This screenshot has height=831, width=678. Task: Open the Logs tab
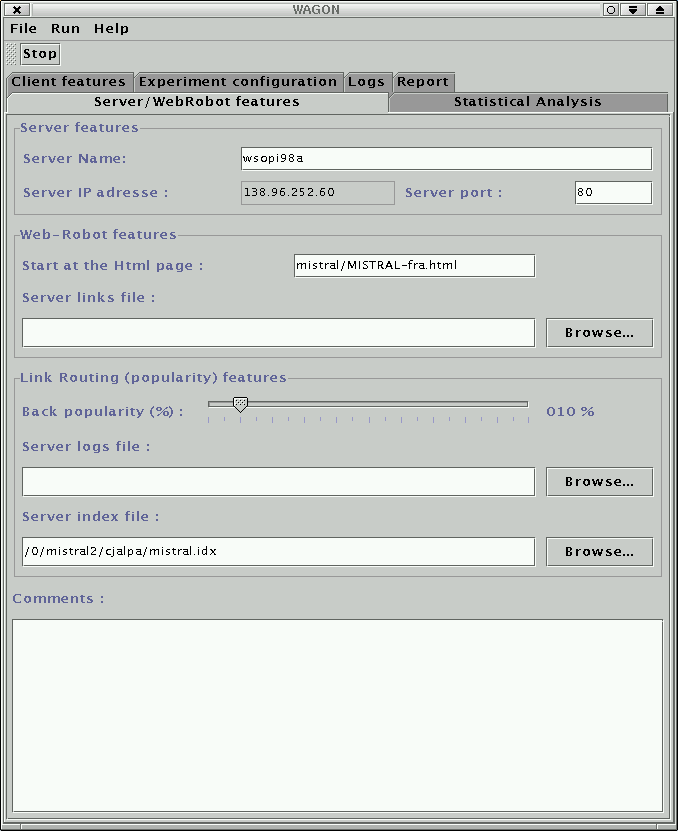[366, 82]
